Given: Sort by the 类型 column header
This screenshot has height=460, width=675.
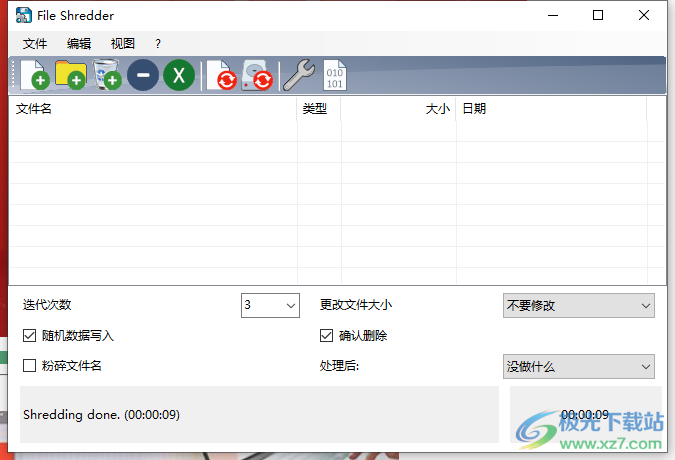Looking at the screenshot, I should 319,109.
